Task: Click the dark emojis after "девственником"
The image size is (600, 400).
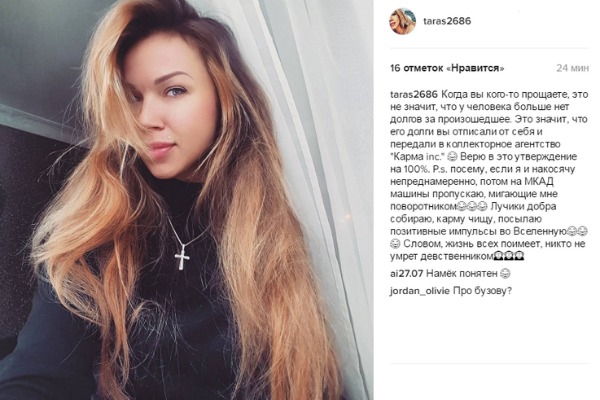Action: 509,256
